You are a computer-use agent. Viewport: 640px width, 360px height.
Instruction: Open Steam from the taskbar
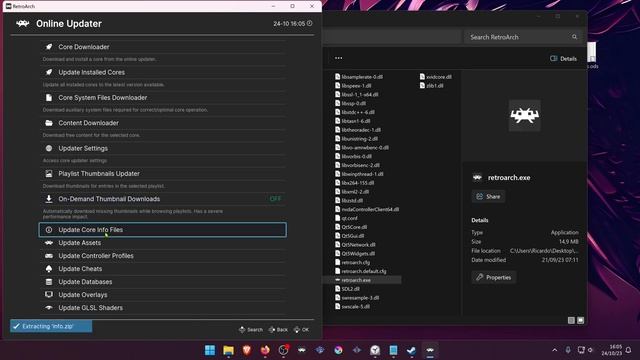(411, 350)
